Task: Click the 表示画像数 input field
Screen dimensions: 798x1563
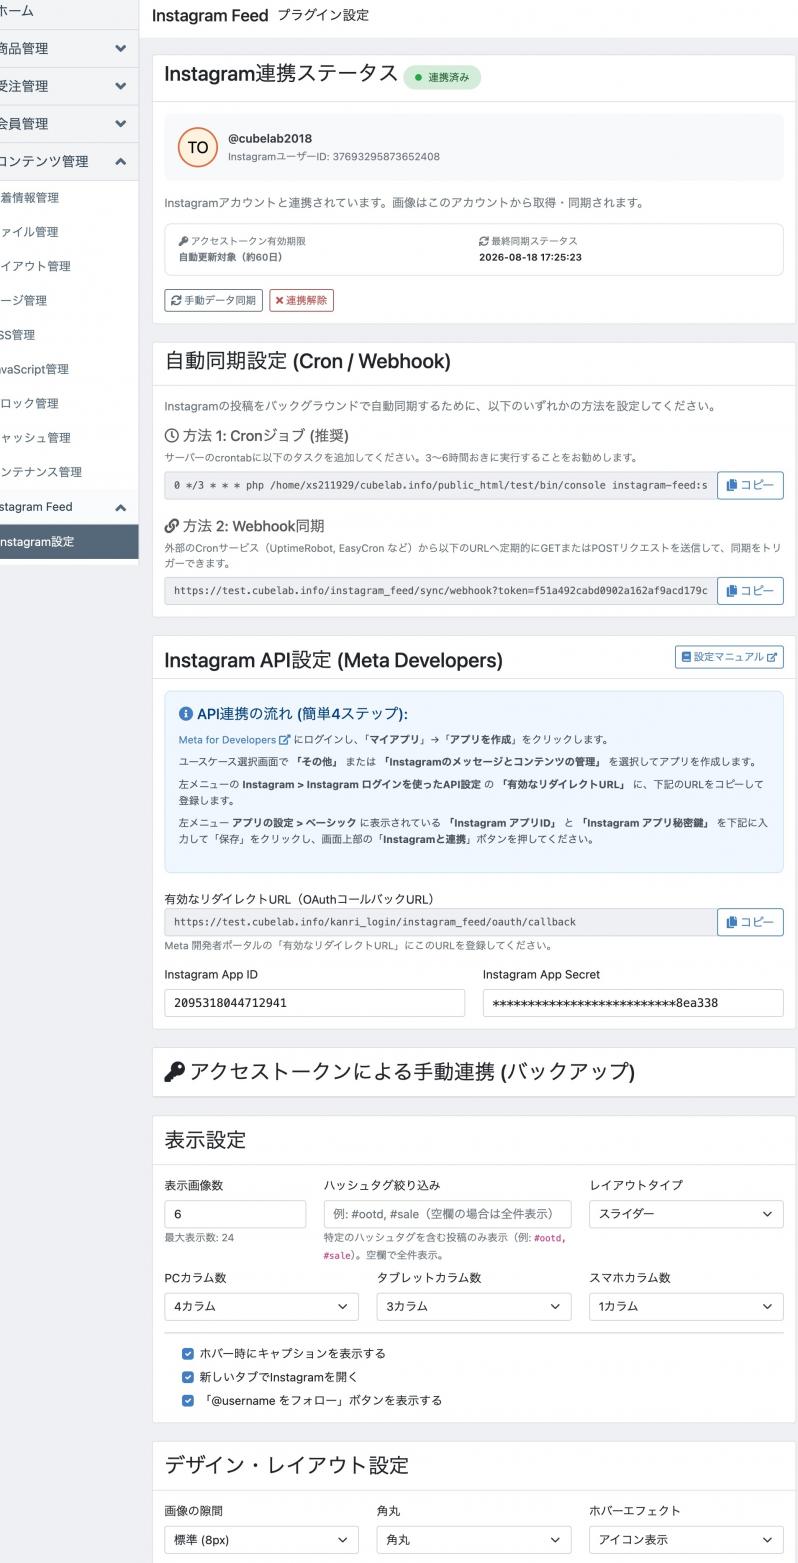Action: click(x=235, y=1214)
